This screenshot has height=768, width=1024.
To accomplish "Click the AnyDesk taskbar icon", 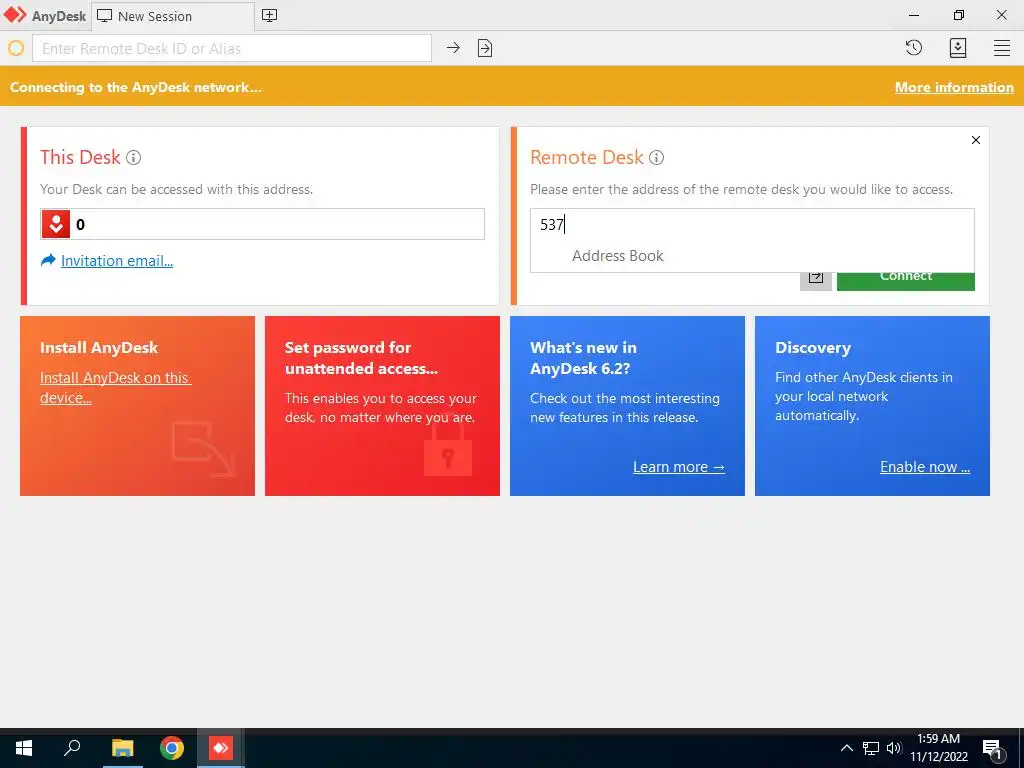I will point(221,748).
